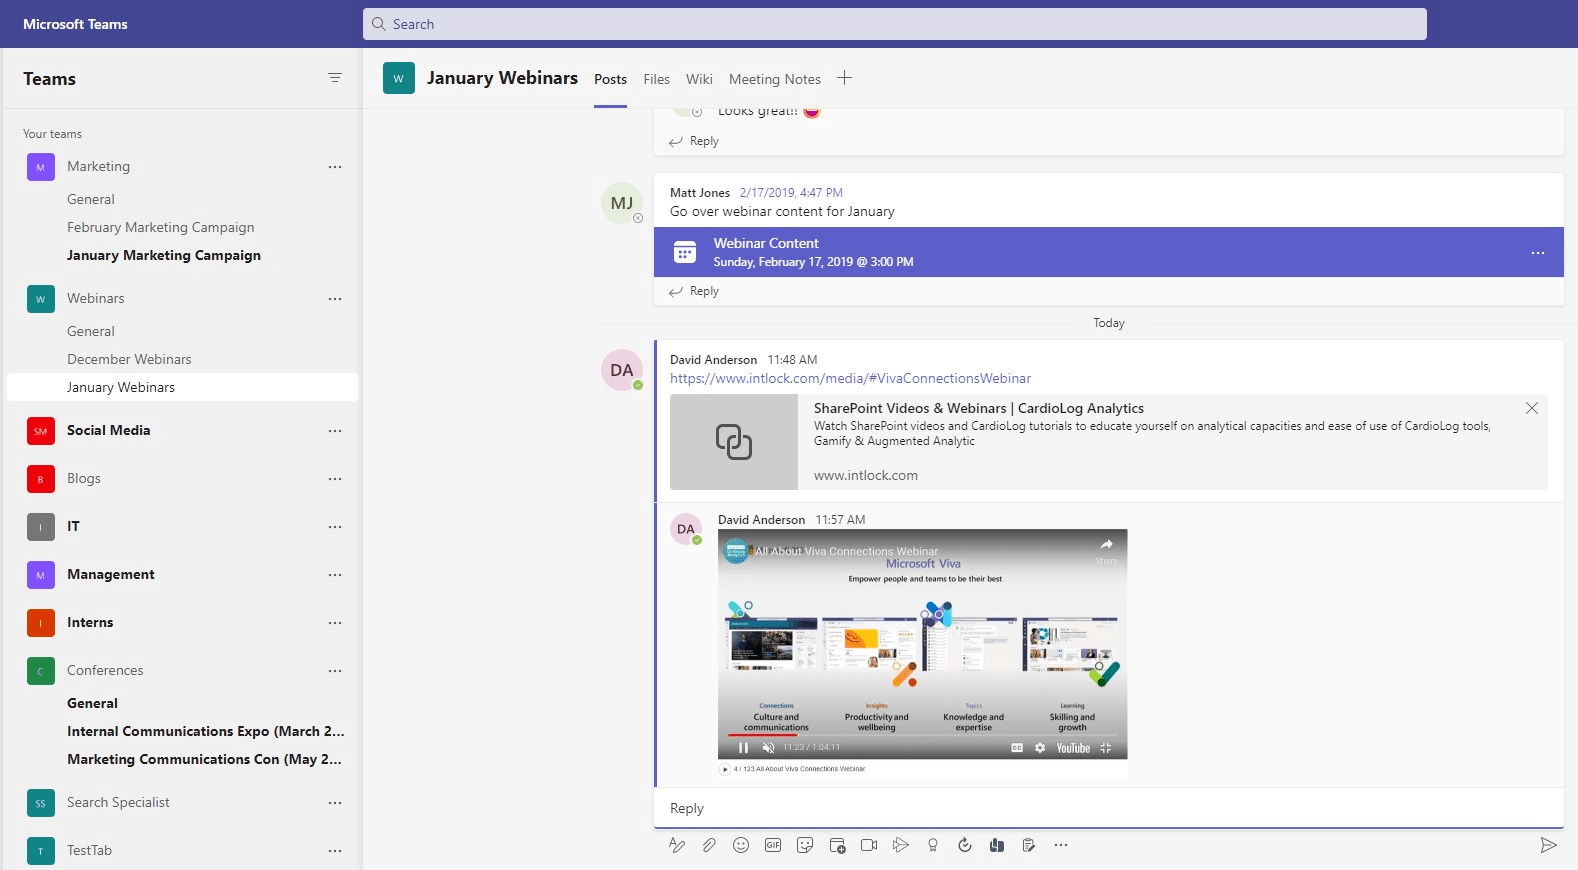
Task: Open more options for Interns team
Action: (x=335, y=623)
